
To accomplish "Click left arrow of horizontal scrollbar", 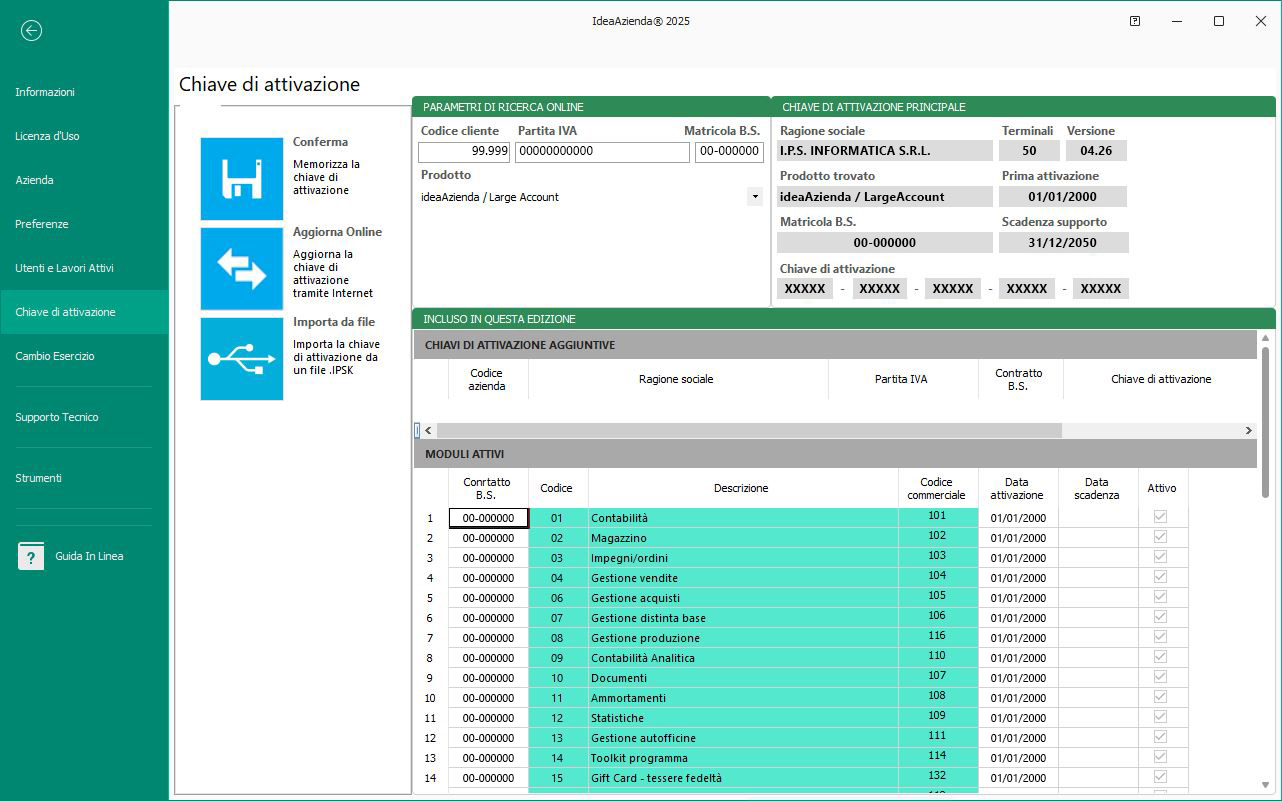I will [x=428, y=430].
